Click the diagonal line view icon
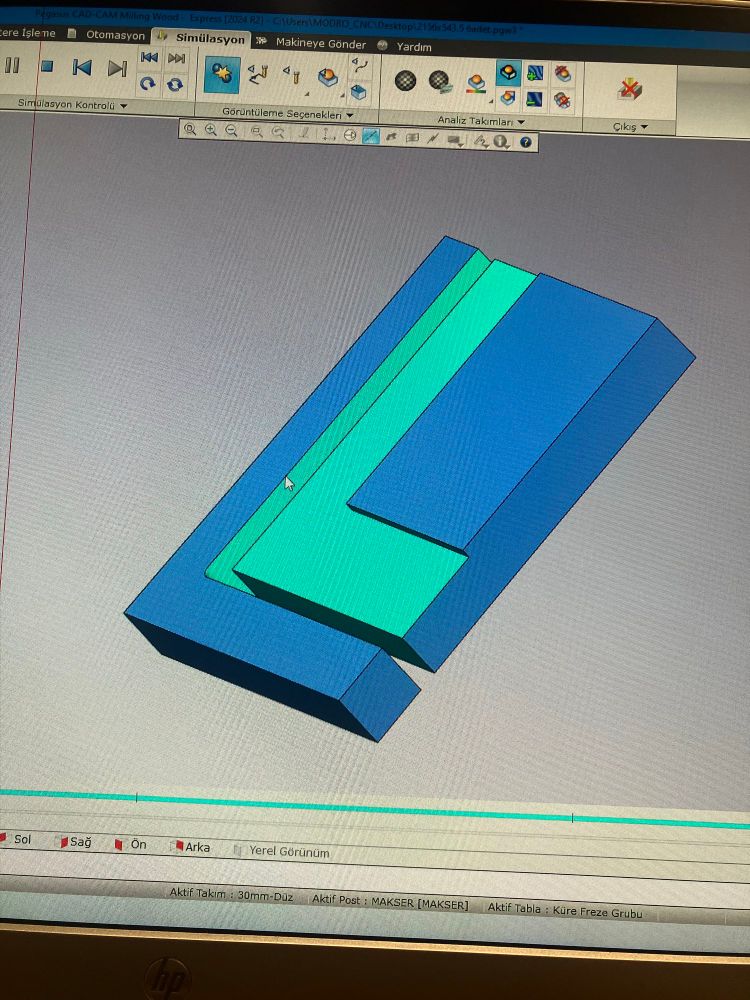 click(433, 138)
